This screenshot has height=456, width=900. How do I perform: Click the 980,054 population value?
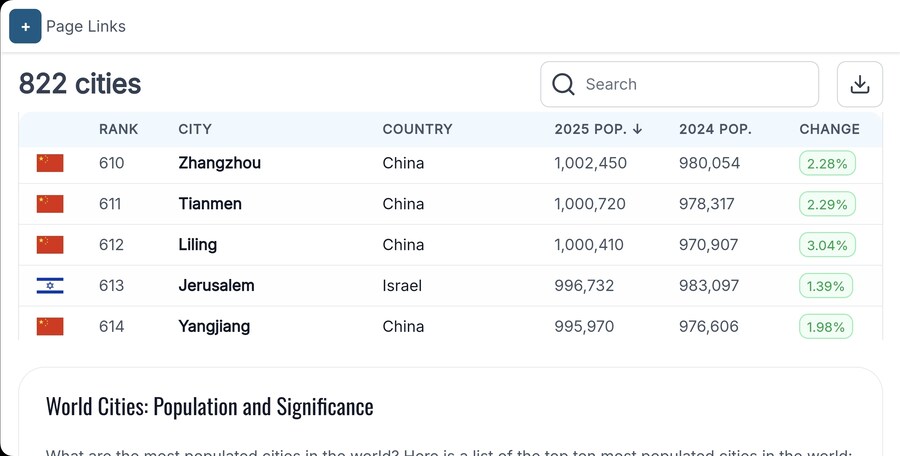click(x=709, y=163)
